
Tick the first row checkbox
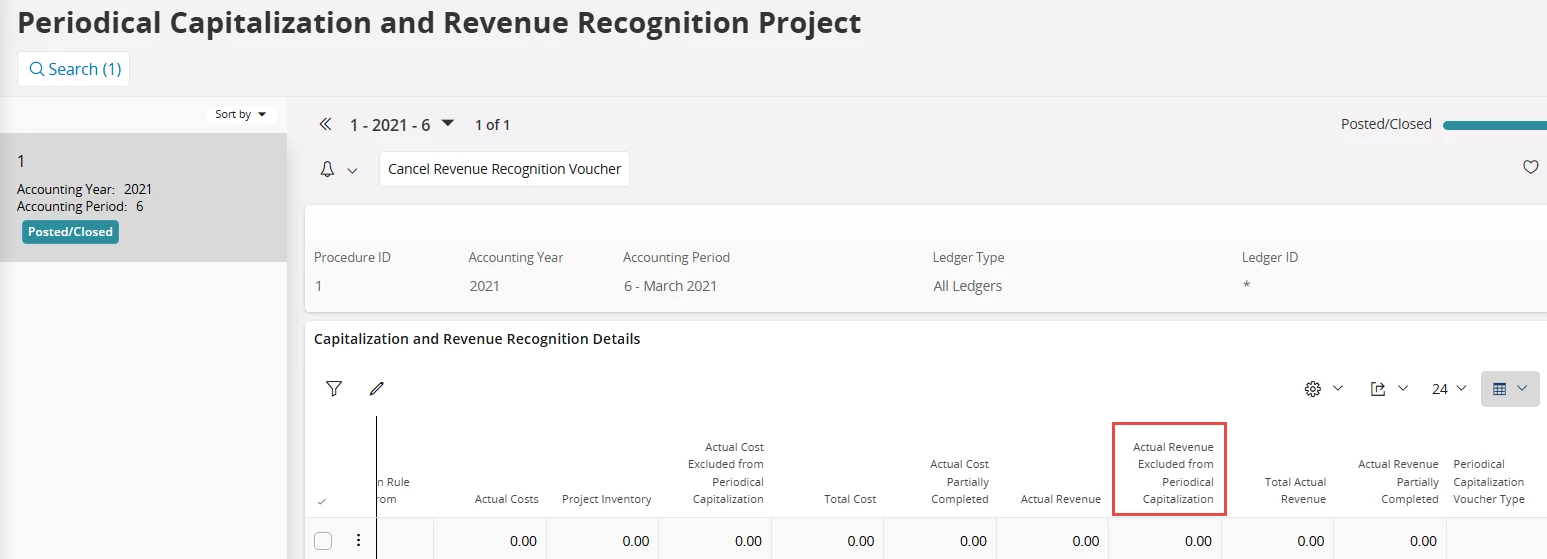(x=323, y=541)
